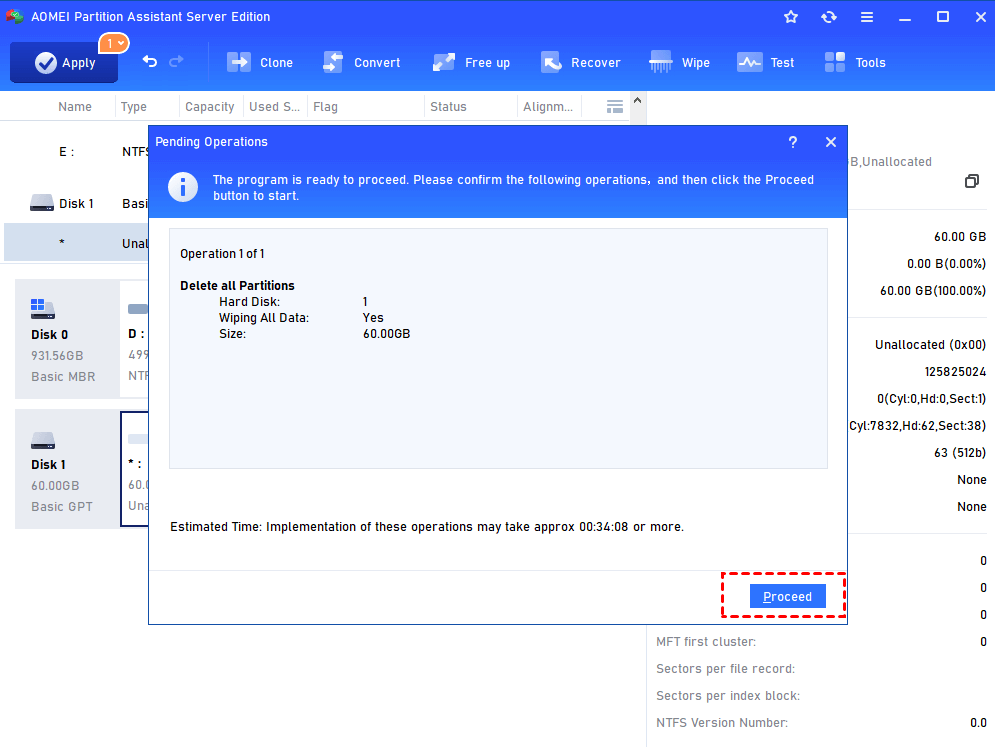This screenshot has height=747, width=995.
Task: Open the Wipe tool
Action: pyautogui.click(x=680, y=62)
